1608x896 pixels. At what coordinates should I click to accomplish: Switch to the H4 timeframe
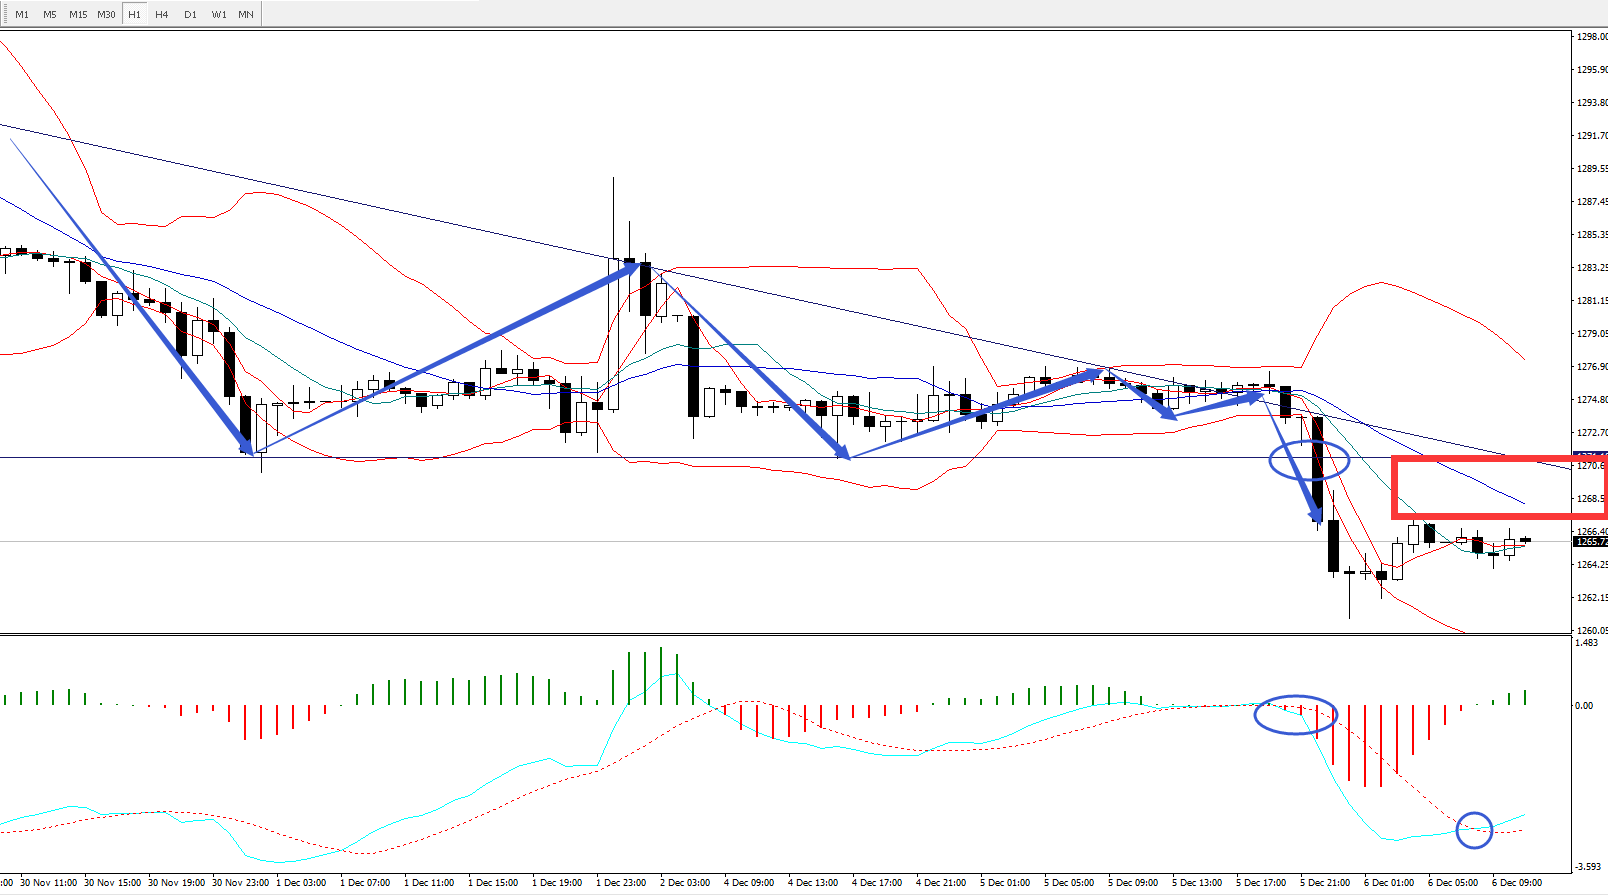click(162, 14)
